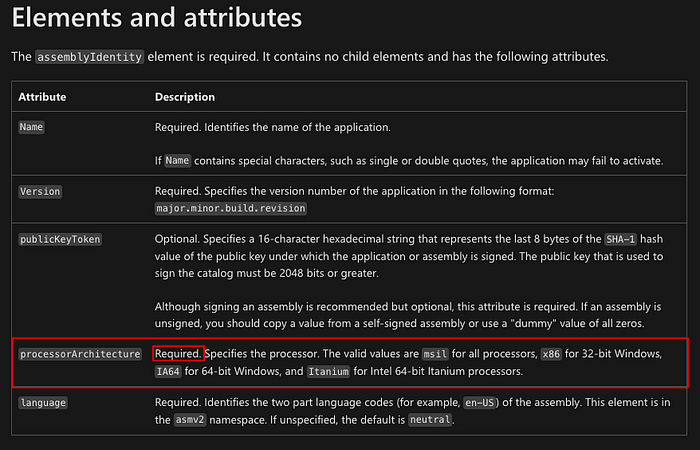Image resolution: width=700 pixels, height=450 pixels.
Task: Select the processorArchitecture attribute cell
Action: click(x=82, y=354)
